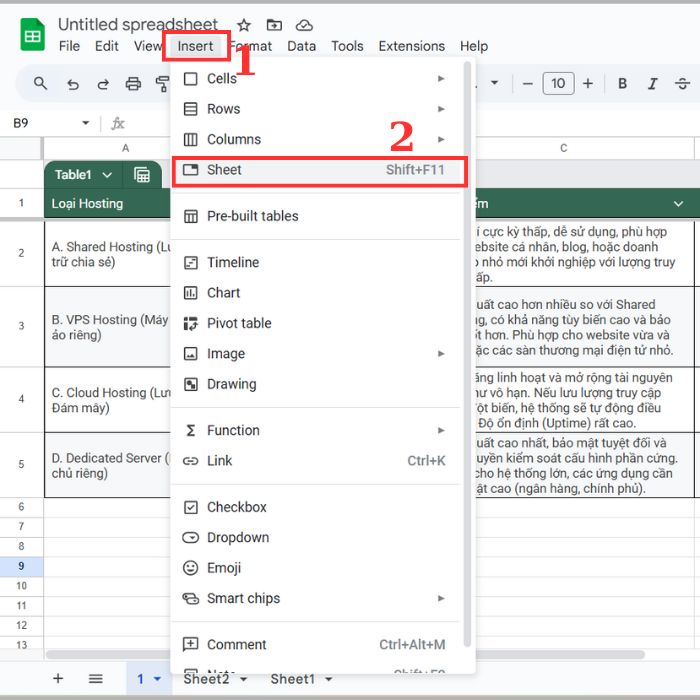This screenshot has width=700, height=700.
Task: Increase the font size
Action: [x=588, y=83]
